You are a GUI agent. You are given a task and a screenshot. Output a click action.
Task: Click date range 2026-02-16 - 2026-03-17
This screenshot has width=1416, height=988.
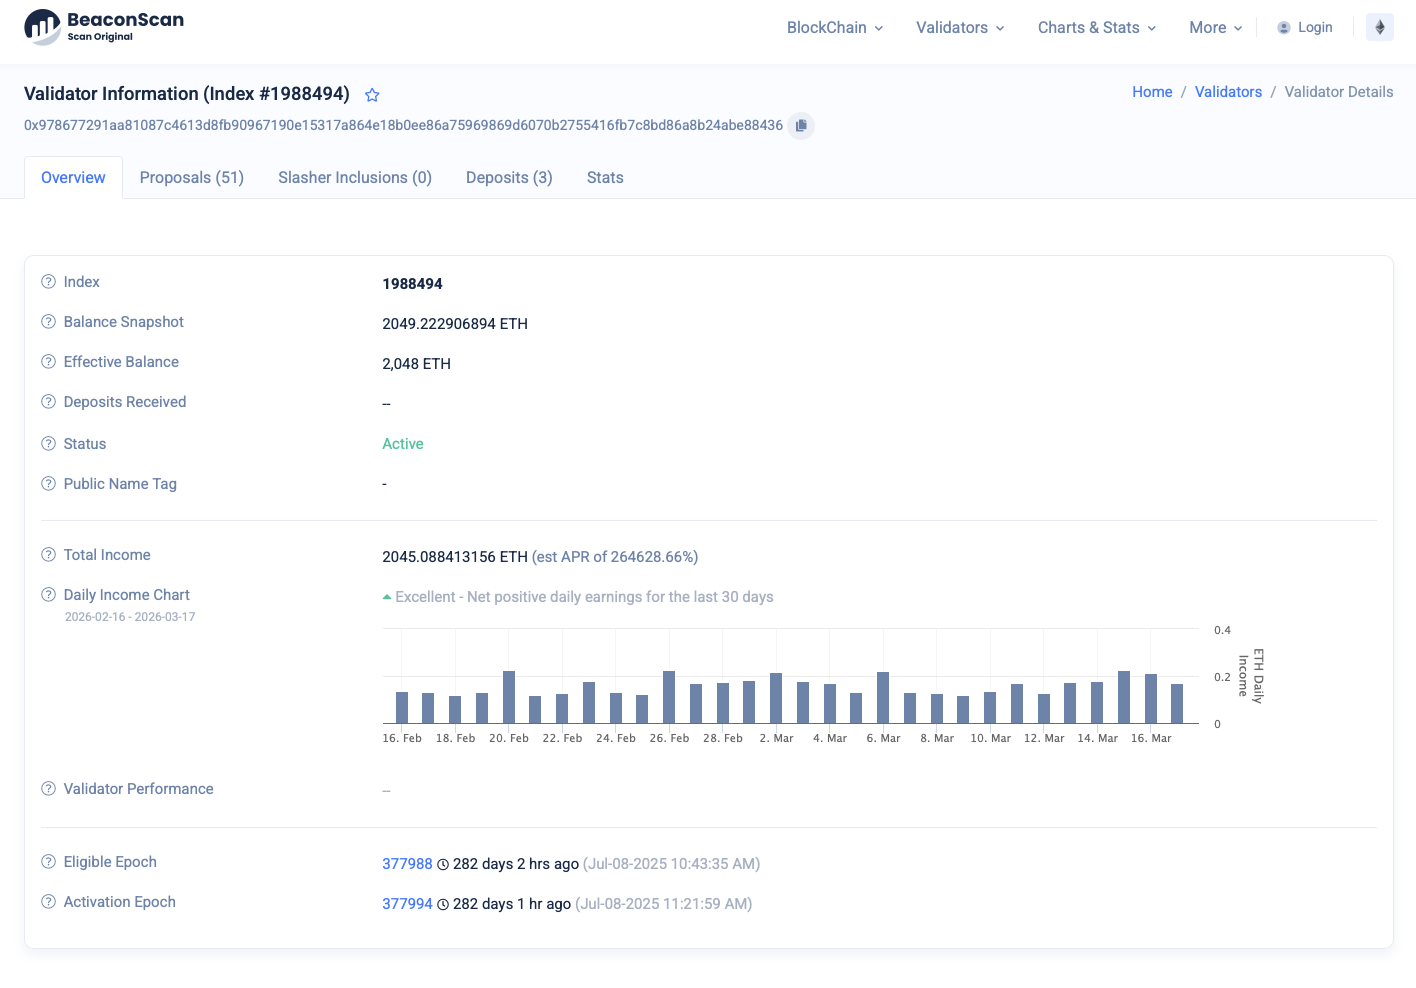(130, 617)
